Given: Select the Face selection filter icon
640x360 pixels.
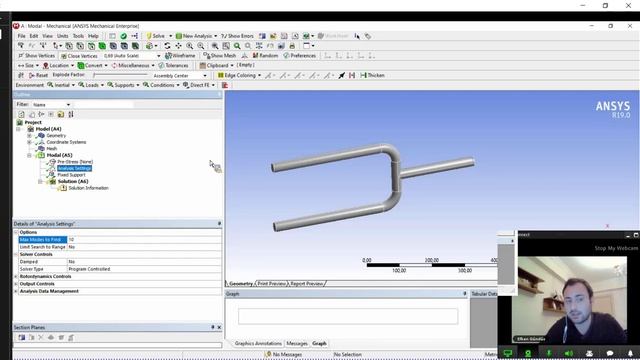Looking at the screenshot, I should pos(91,46).
